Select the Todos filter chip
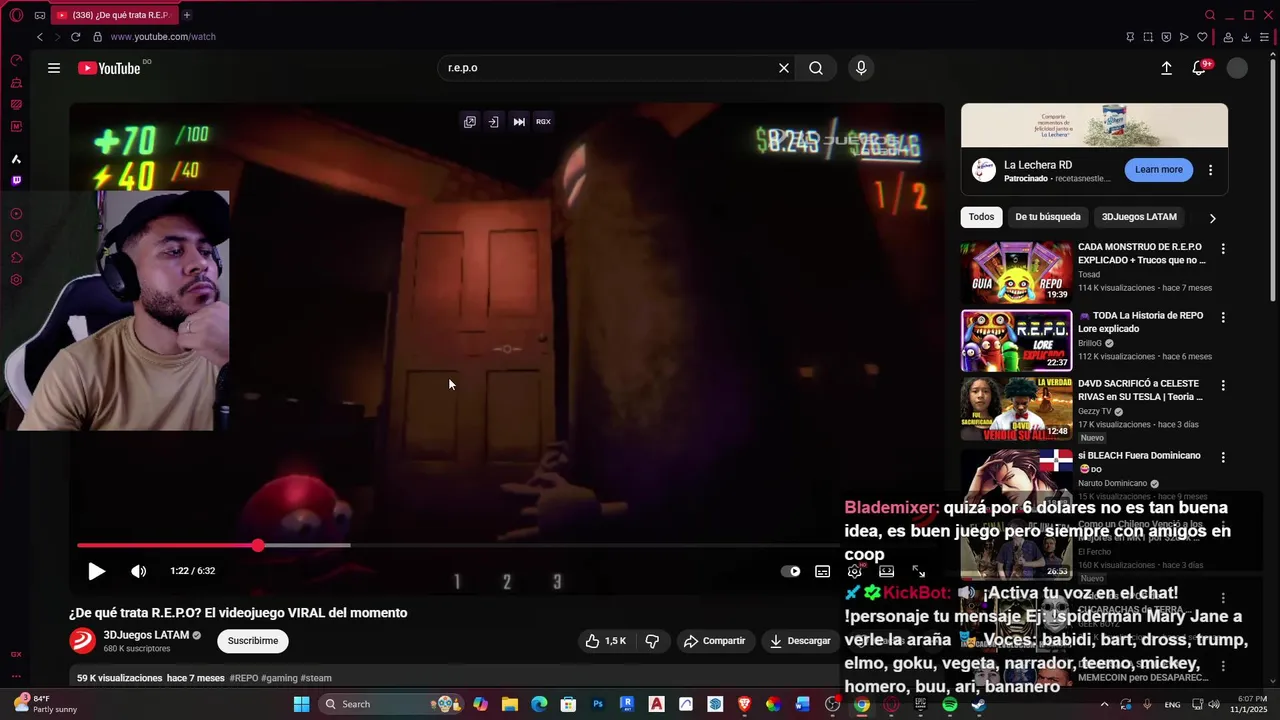The image size is (1280, 720). pos(981,217)
